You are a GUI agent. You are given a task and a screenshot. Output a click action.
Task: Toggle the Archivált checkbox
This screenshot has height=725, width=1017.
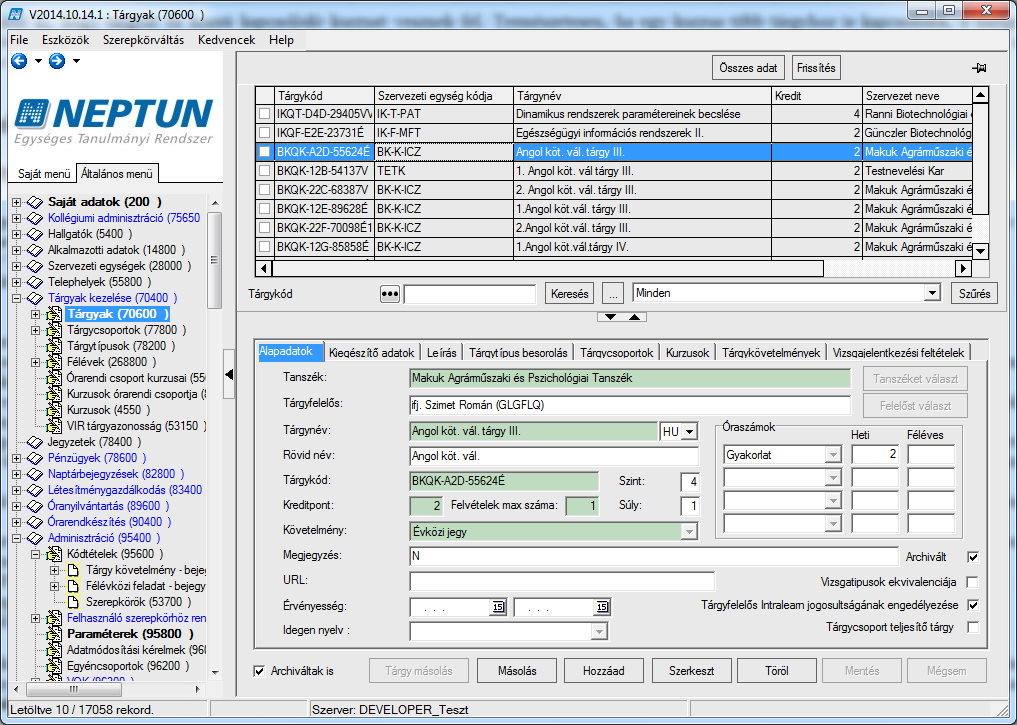pos(973,557)
